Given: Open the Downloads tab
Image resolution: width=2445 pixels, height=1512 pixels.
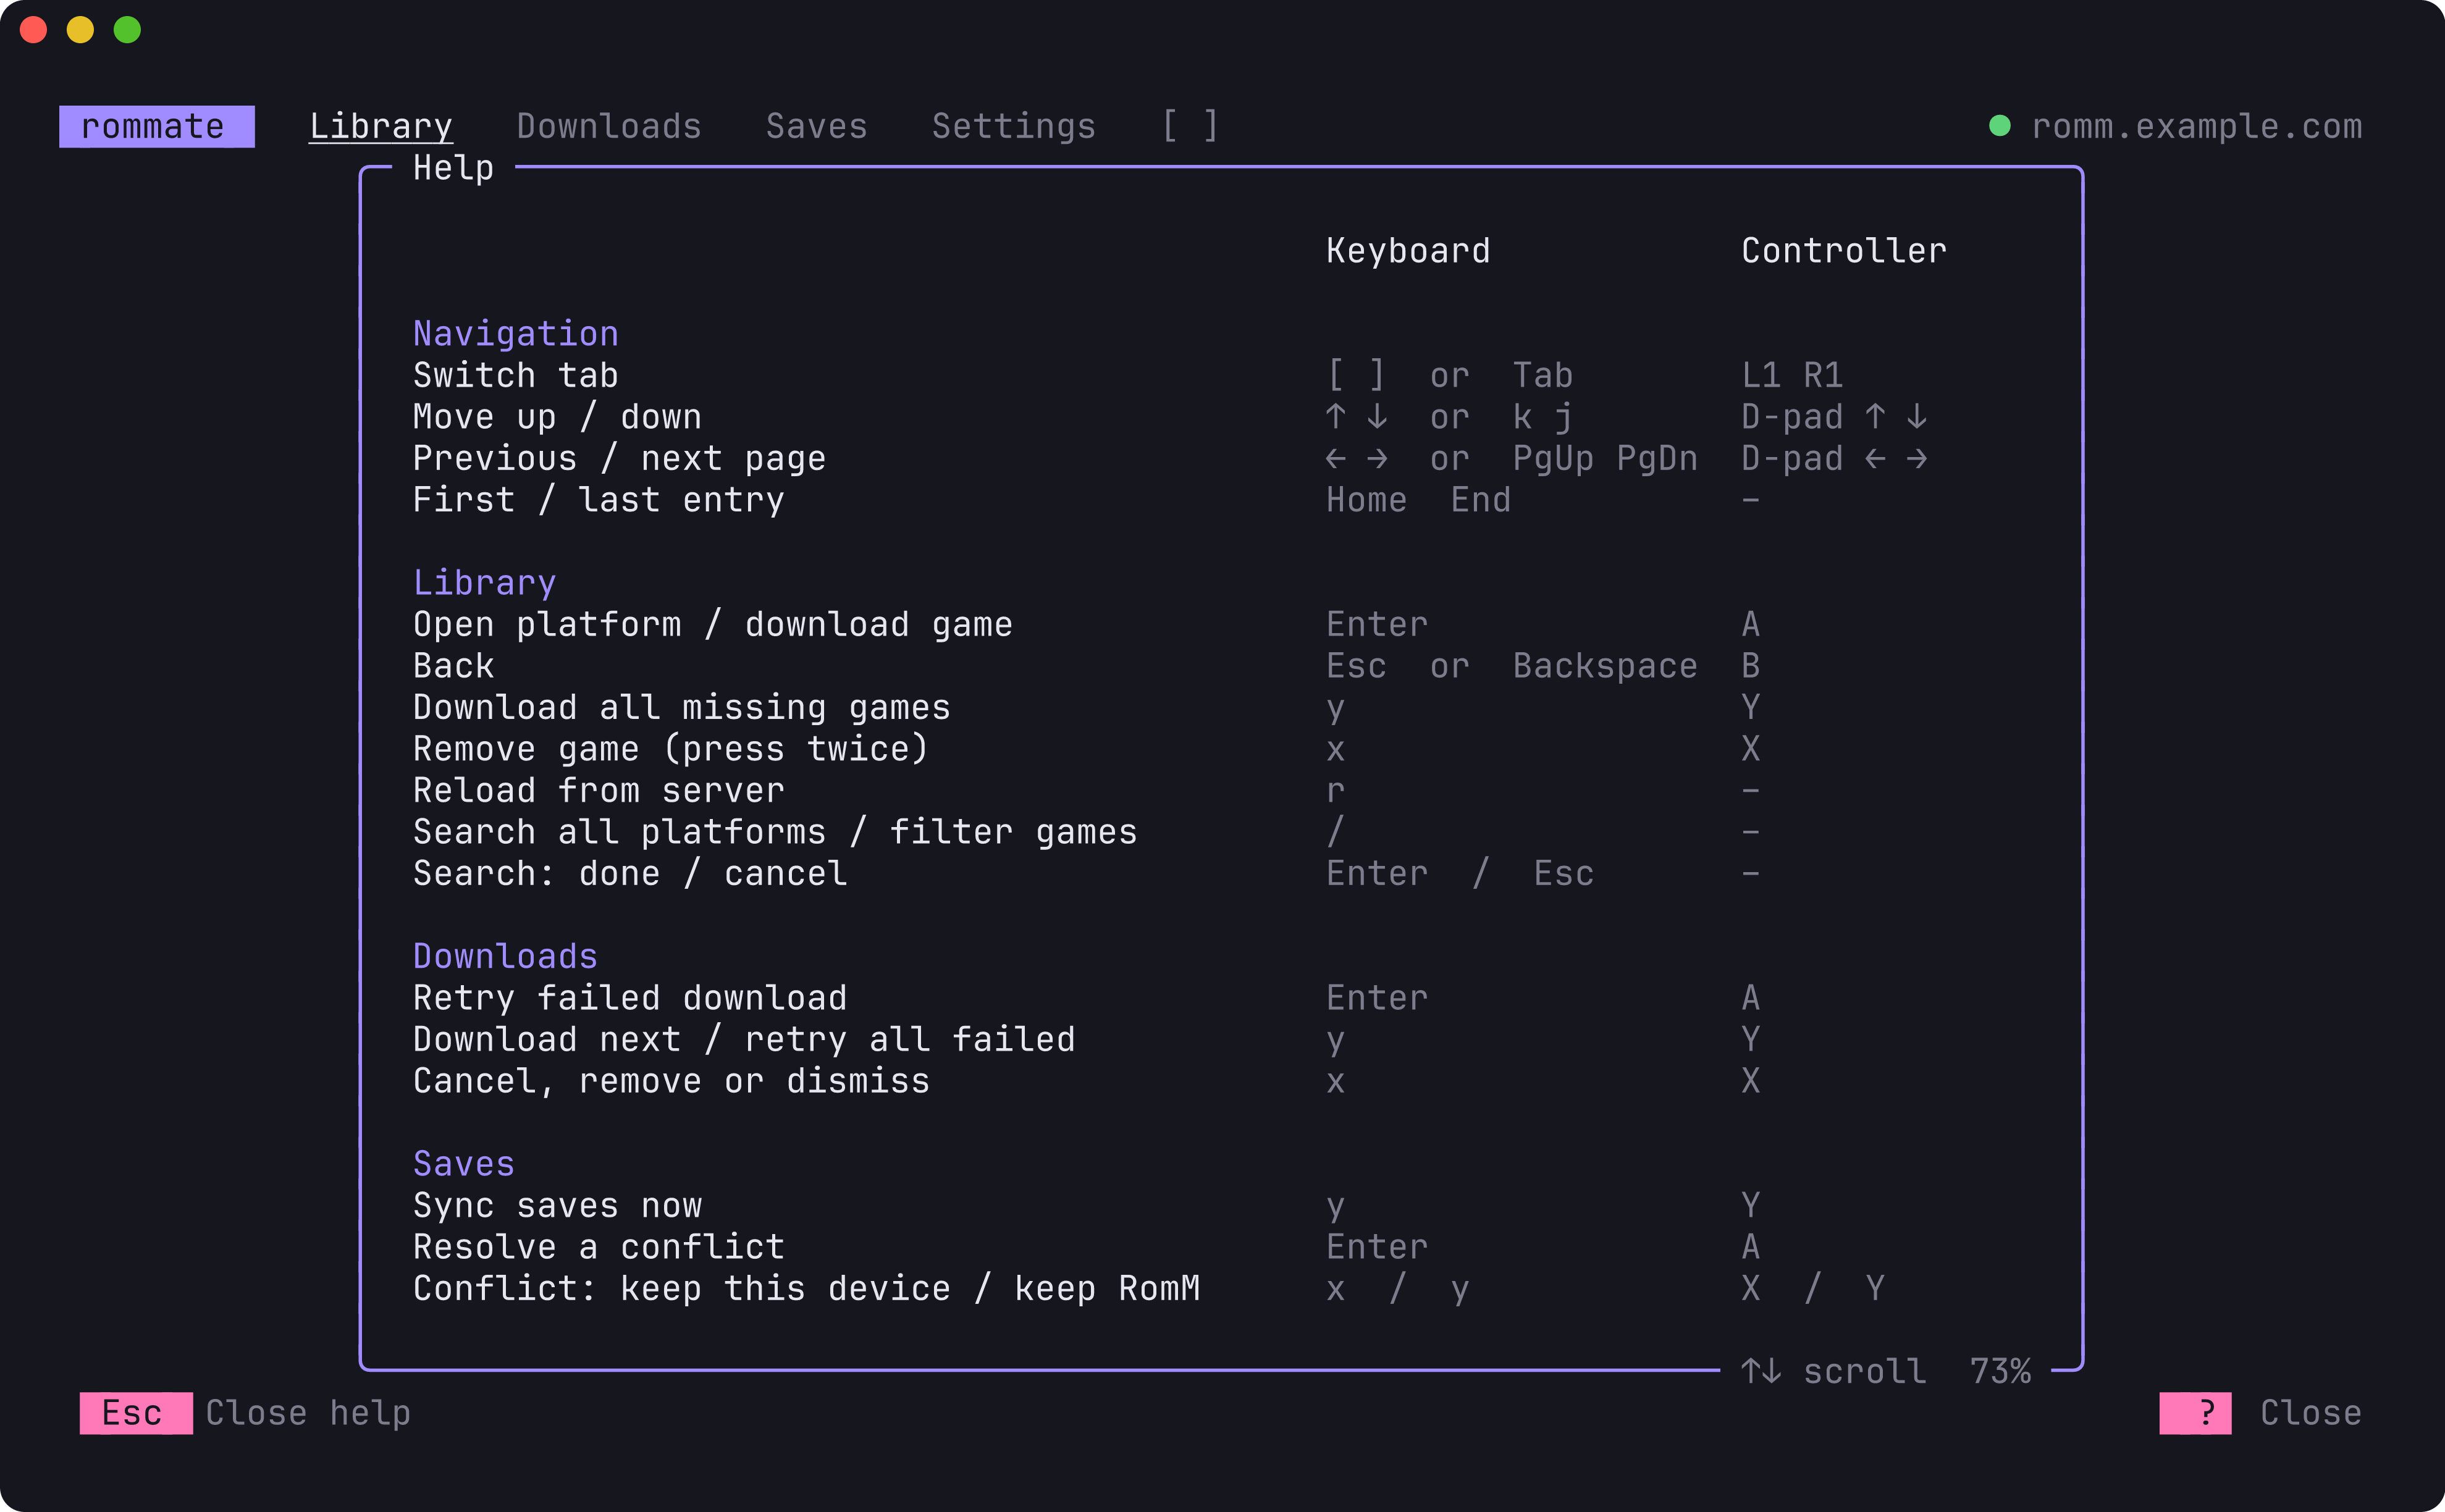Looking at the screenshot, I should click(609, 126).
